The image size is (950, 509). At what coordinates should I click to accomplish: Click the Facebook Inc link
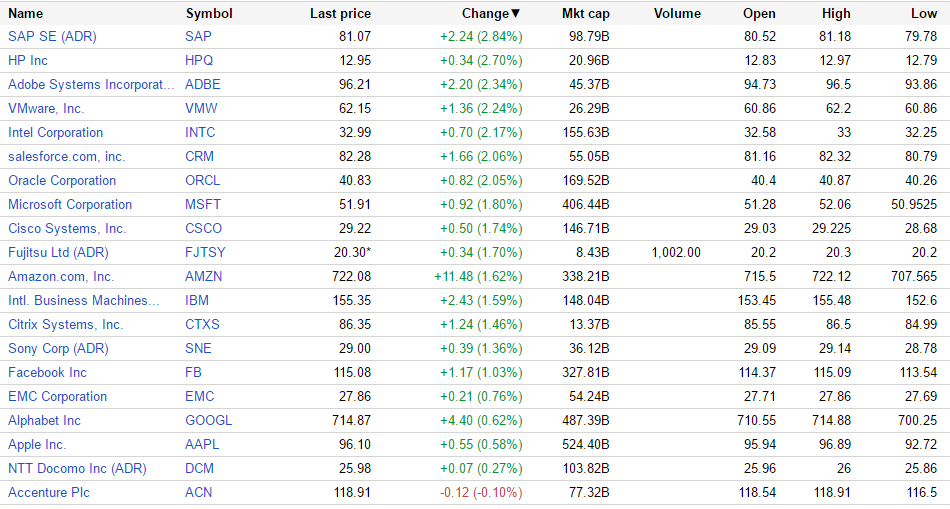[47, 372]
